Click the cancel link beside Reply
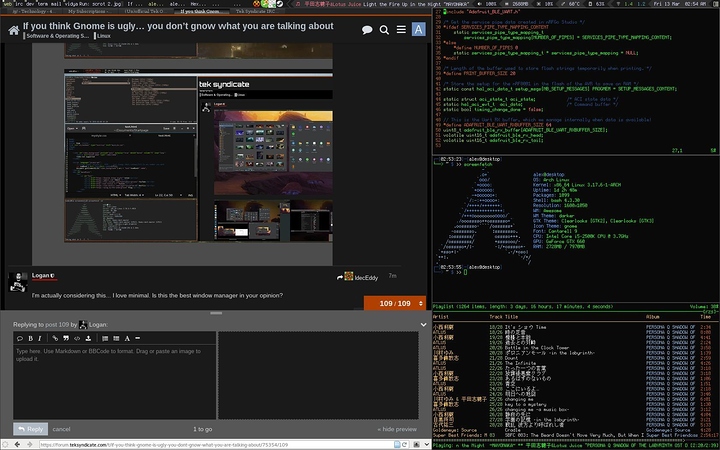The height and width of the screenshot is (450, 720). pyautogui.click(x=61, y=428)
